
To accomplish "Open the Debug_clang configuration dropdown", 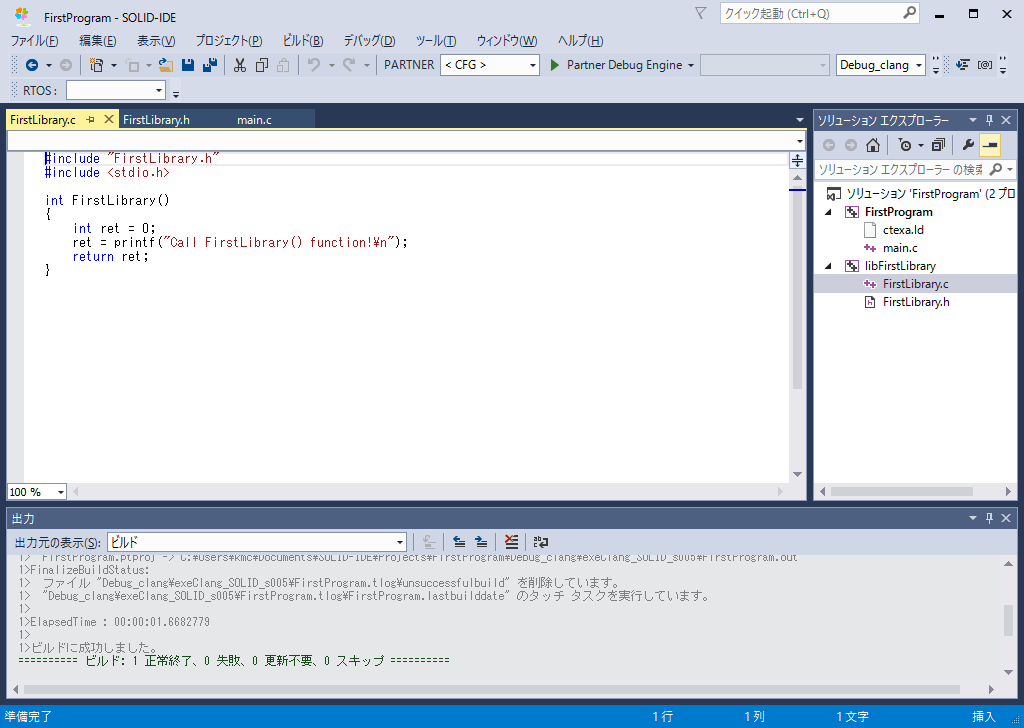I will pyautogui.click(x=881, y=65).
